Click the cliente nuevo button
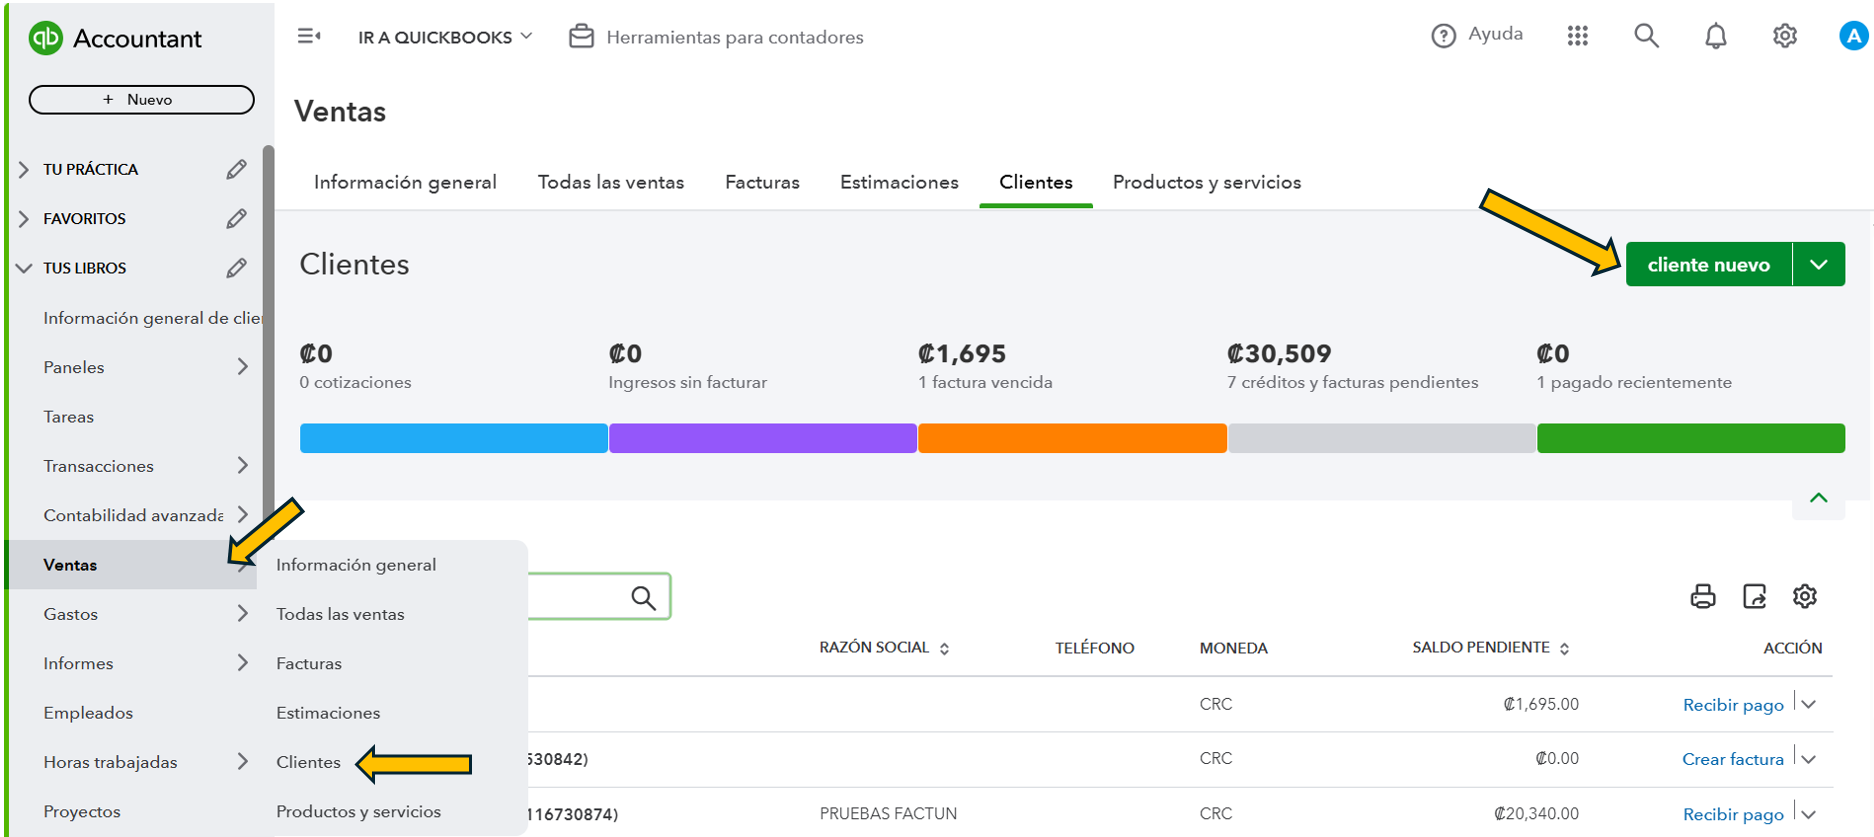Image resolution: width=1874 pixels, height=837 pixels. coord(1708,265)
